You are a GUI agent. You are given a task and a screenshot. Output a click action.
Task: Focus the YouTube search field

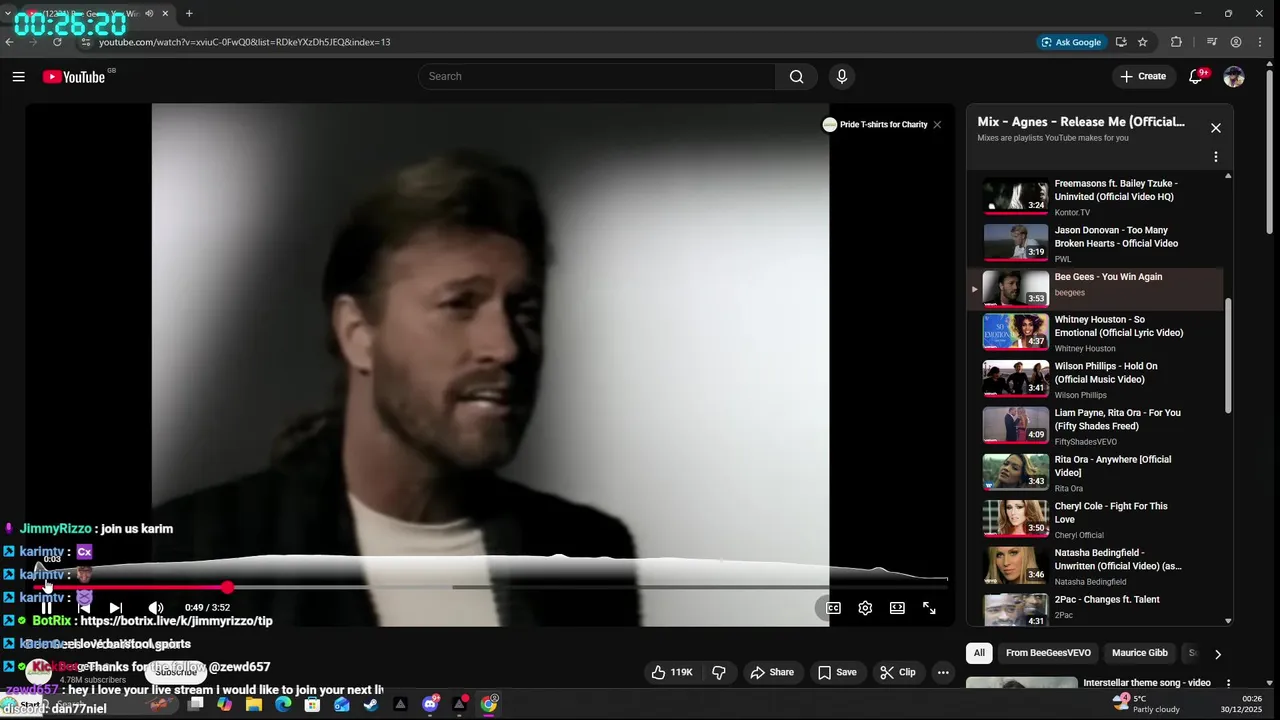(x=597, y=76)
